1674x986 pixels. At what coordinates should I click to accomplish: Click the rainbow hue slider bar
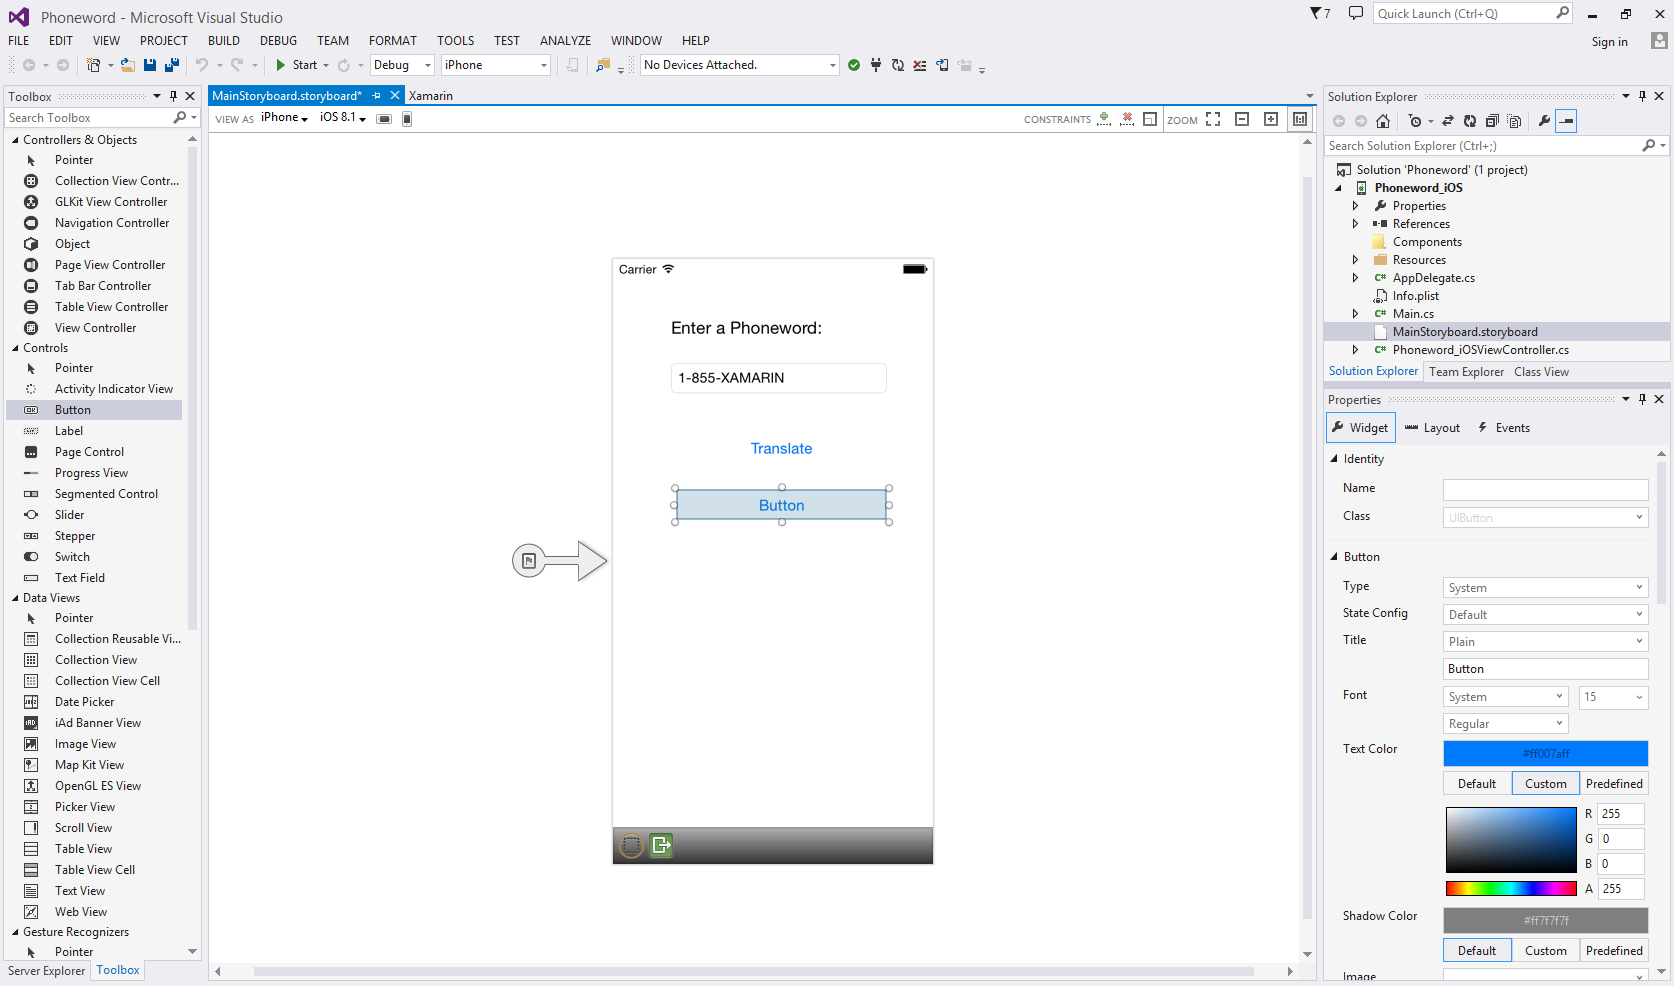1510,889
